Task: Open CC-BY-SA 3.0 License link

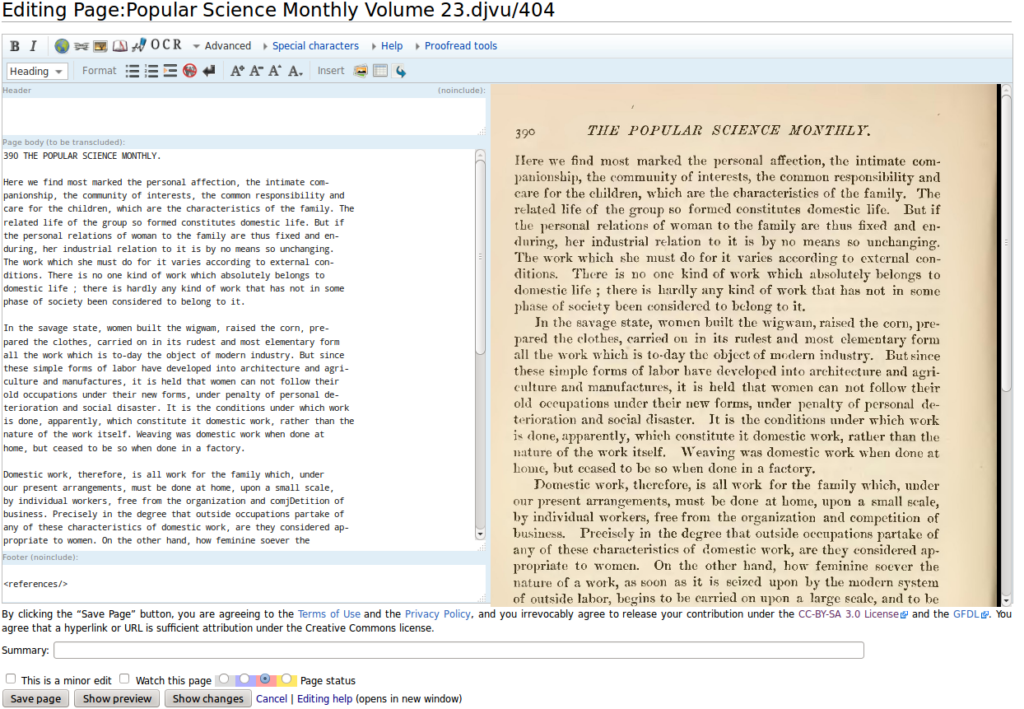Action: tap(852, 614)
